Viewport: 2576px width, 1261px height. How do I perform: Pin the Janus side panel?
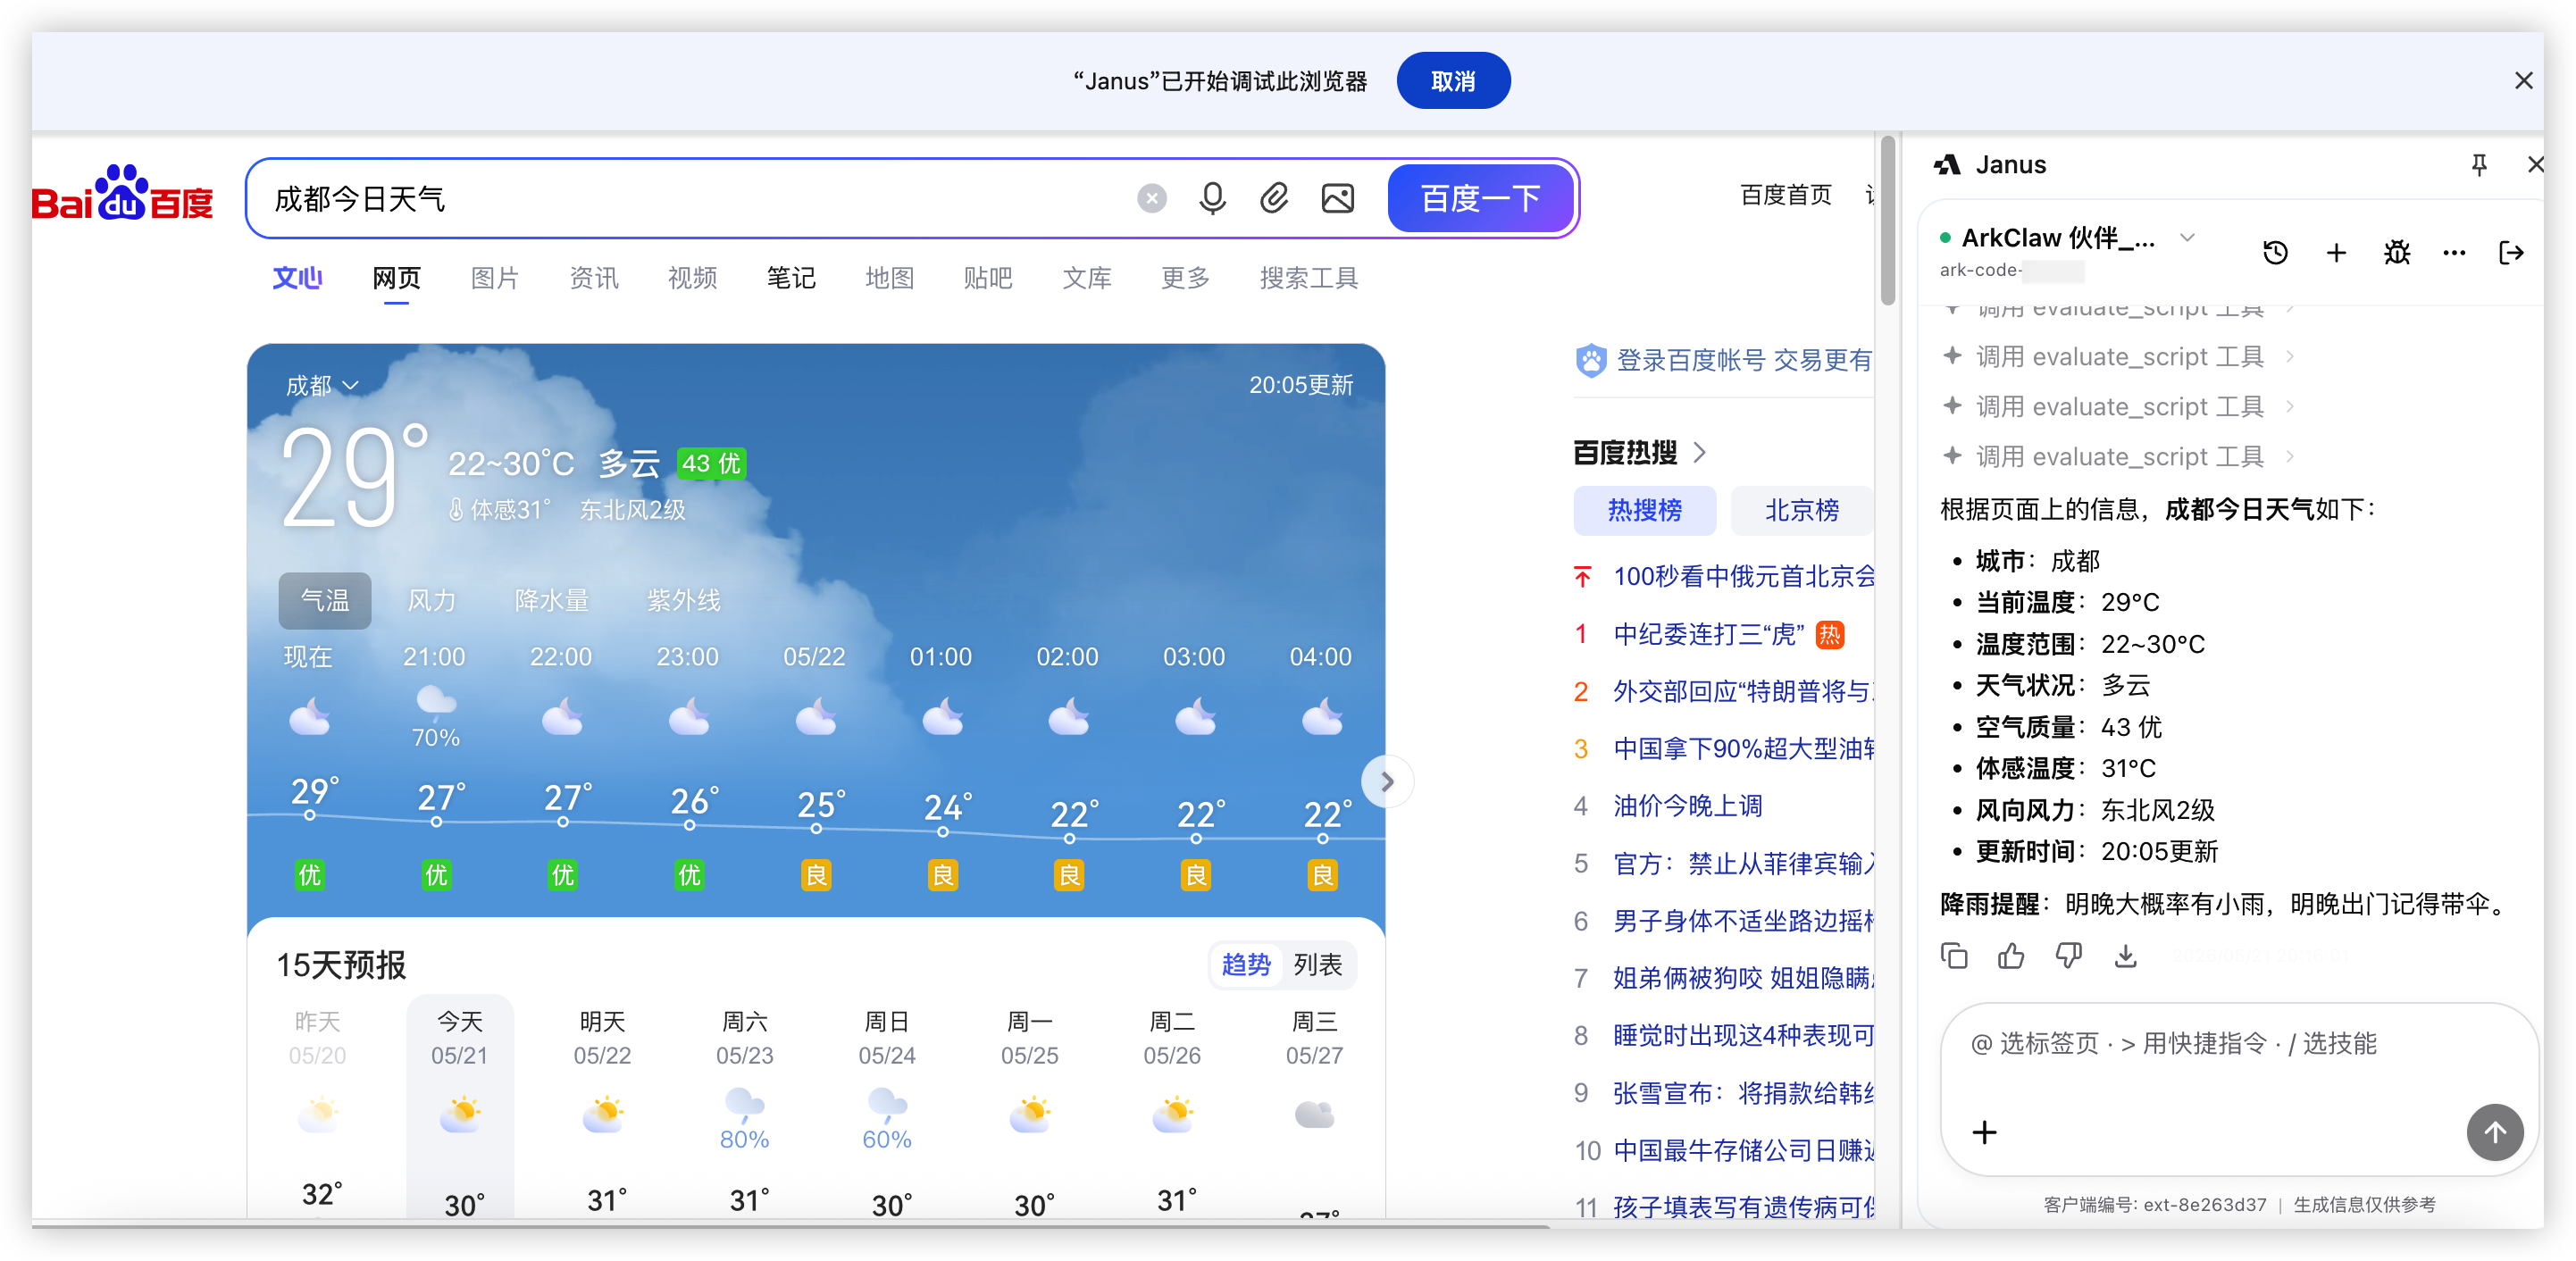point(2479,165)
